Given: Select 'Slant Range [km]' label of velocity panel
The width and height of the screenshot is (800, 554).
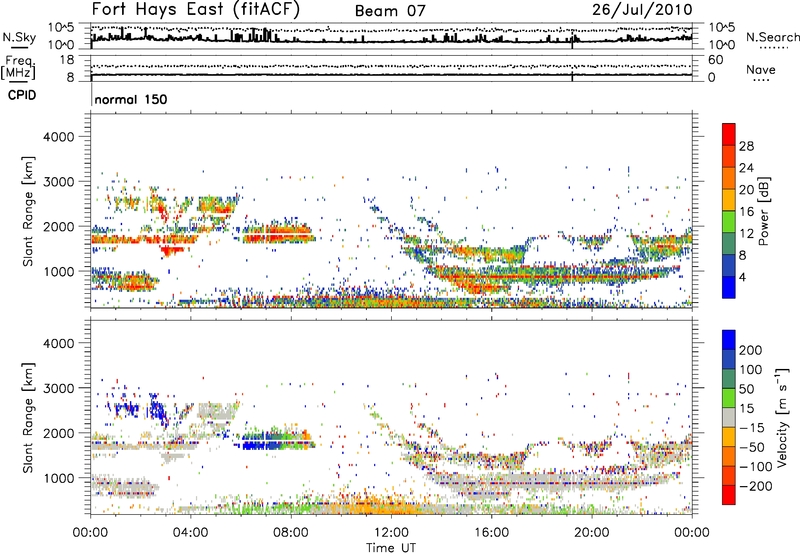Looking at the screenshot, I should 28,418.
